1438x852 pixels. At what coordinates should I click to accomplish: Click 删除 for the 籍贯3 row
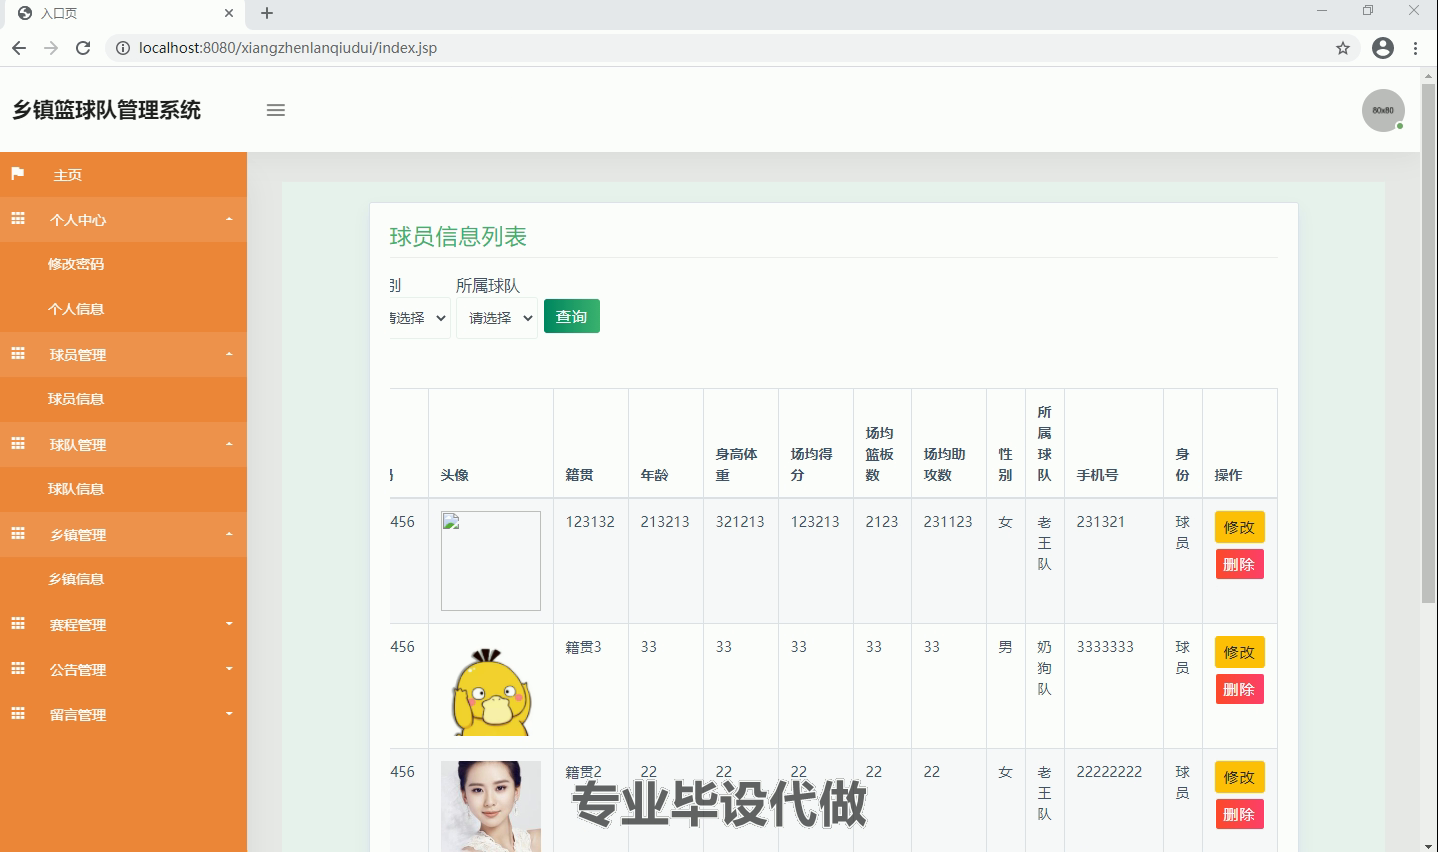tap(1239, 689)
